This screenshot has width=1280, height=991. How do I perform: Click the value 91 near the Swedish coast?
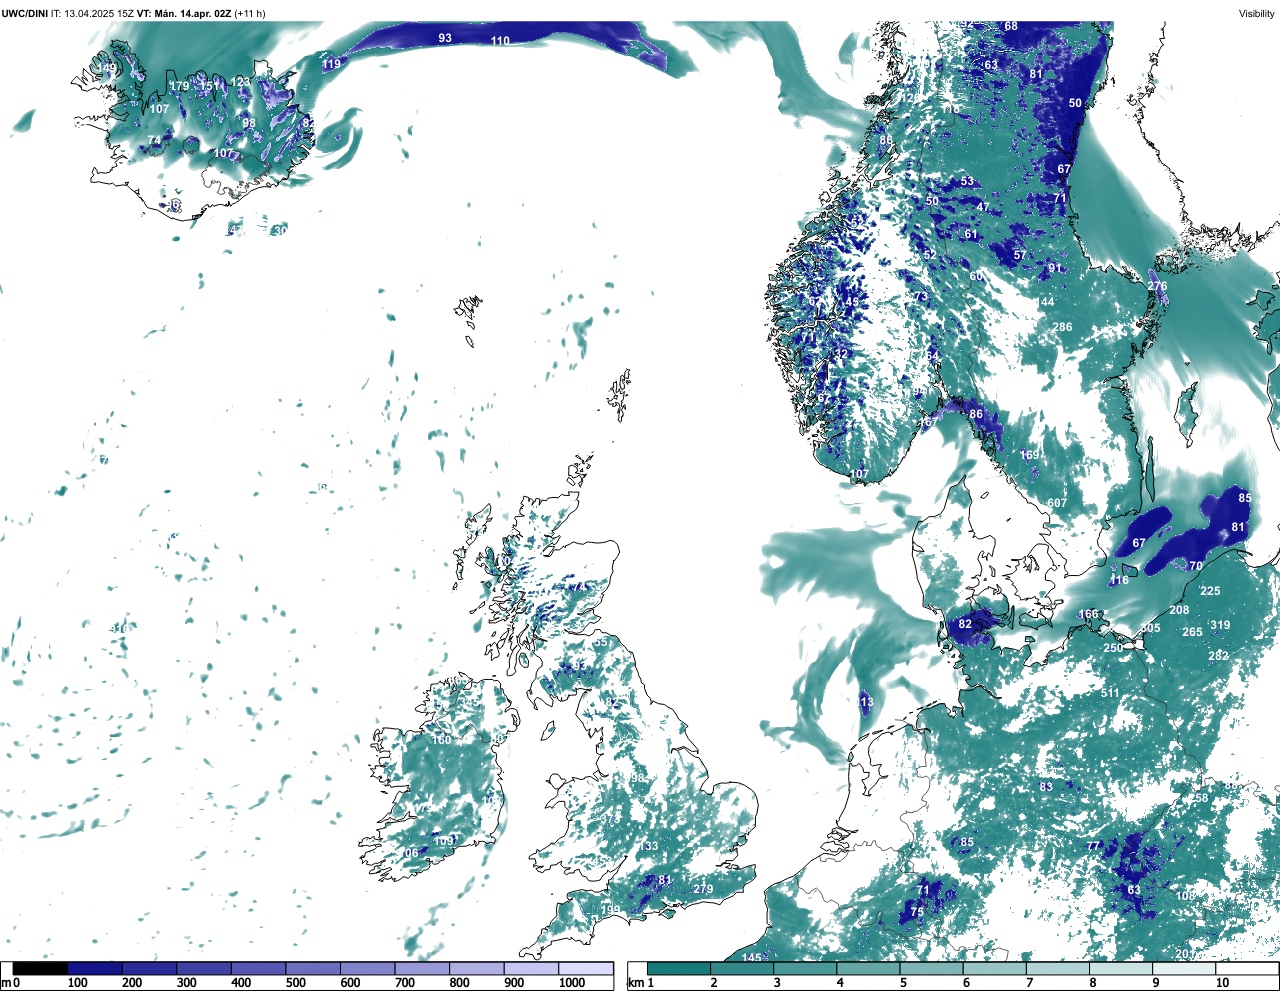(x=1055, y=268)
